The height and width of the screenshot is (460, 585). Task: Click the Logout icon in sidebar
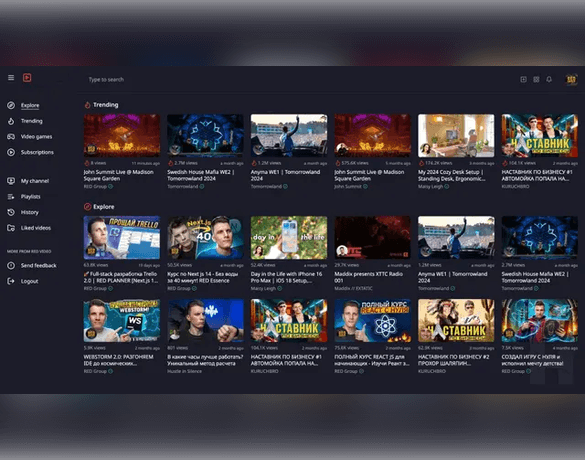[11, 281]
